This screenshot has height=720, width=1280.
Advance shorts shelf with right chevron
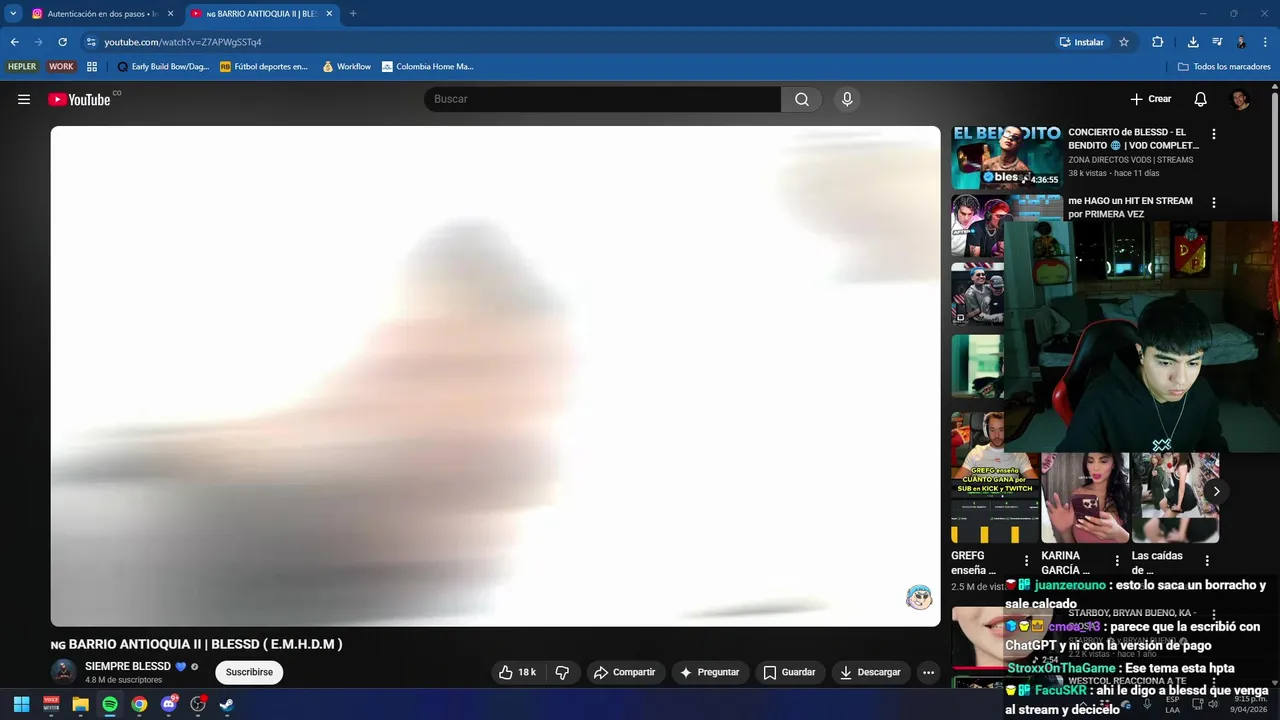pos(1216,491)
